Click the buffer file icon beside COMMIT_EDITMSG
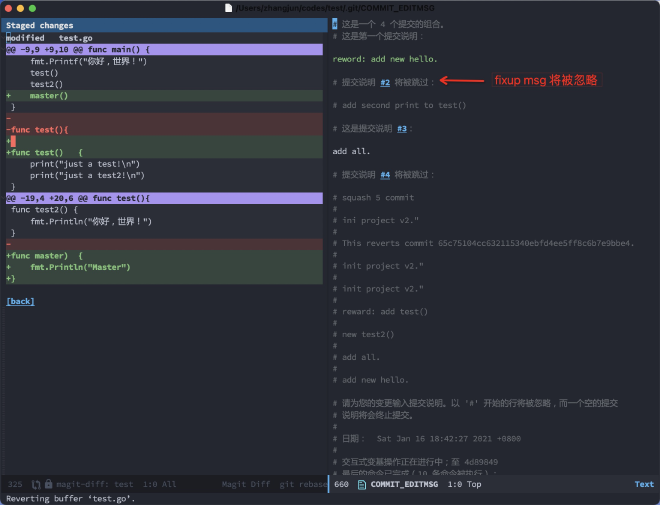Viewport: 660px width, 505px height. click(x=361, y=484)
